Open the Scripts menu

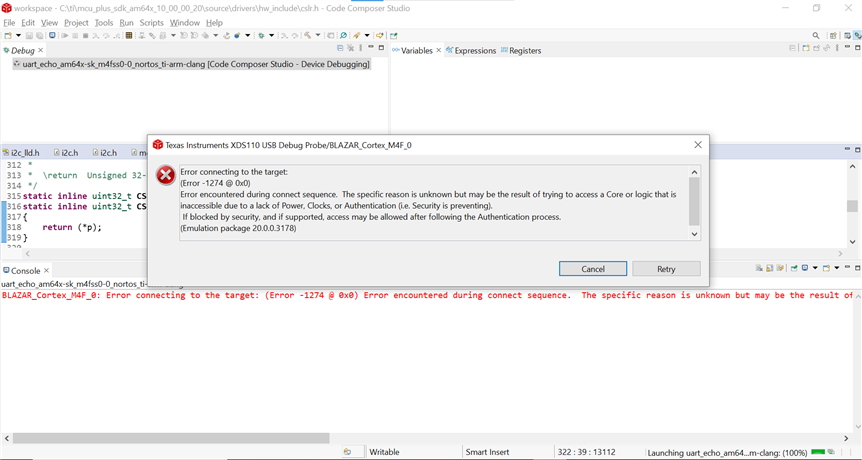(x=151, y=23)
